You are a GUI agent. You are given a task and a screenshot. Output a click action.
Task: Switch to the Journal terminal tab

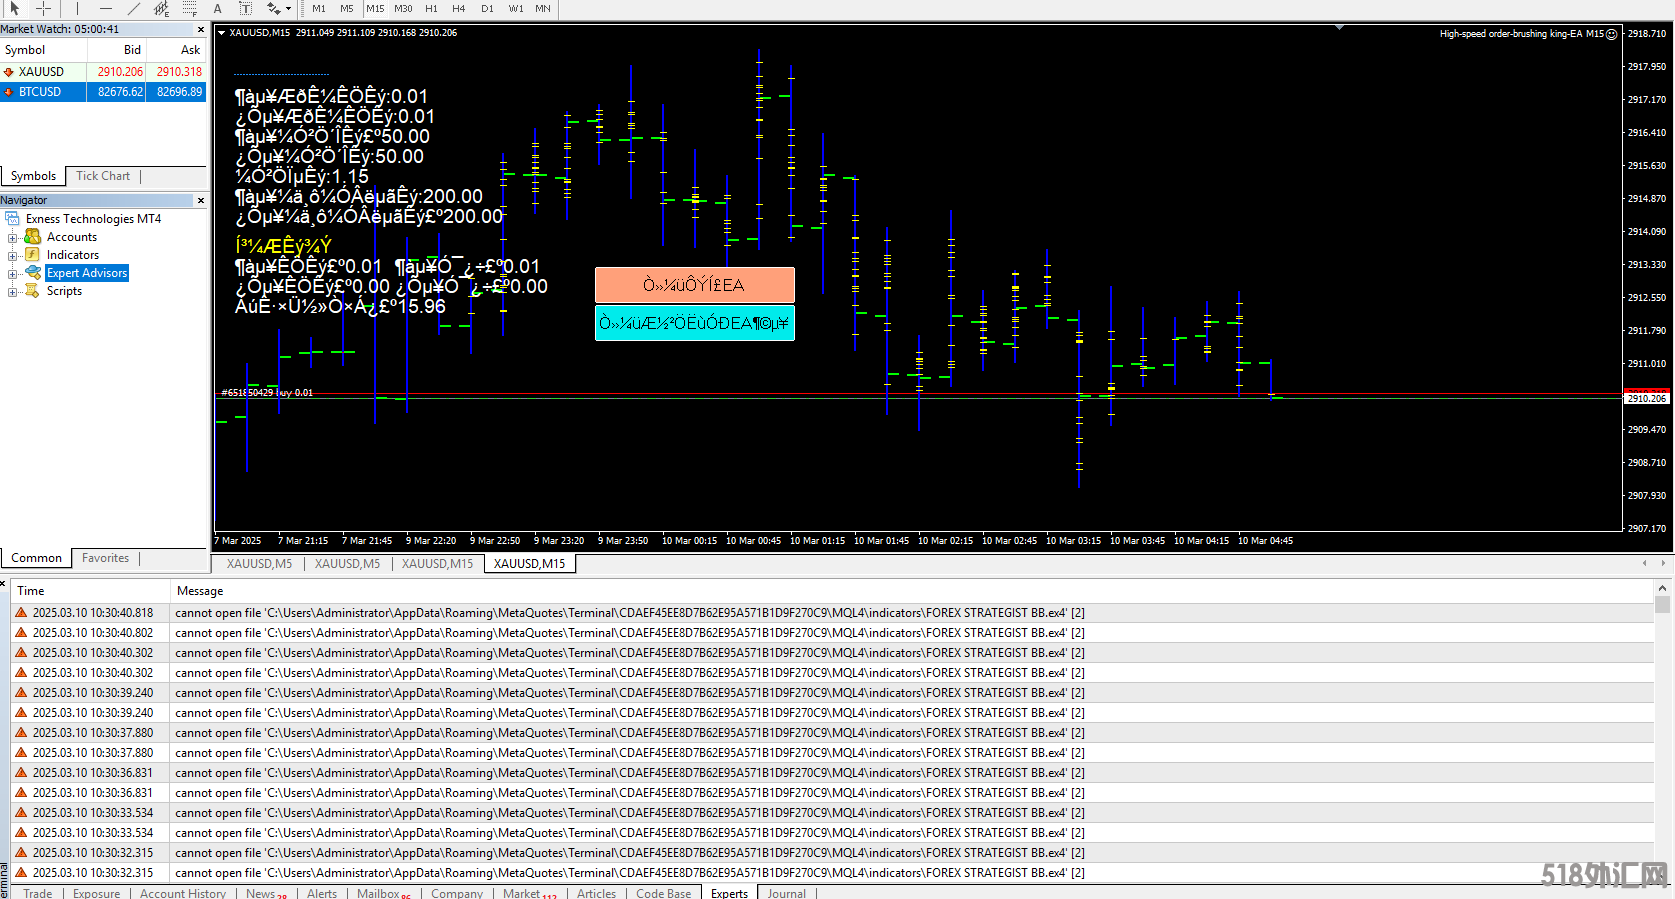coord(786,893)
